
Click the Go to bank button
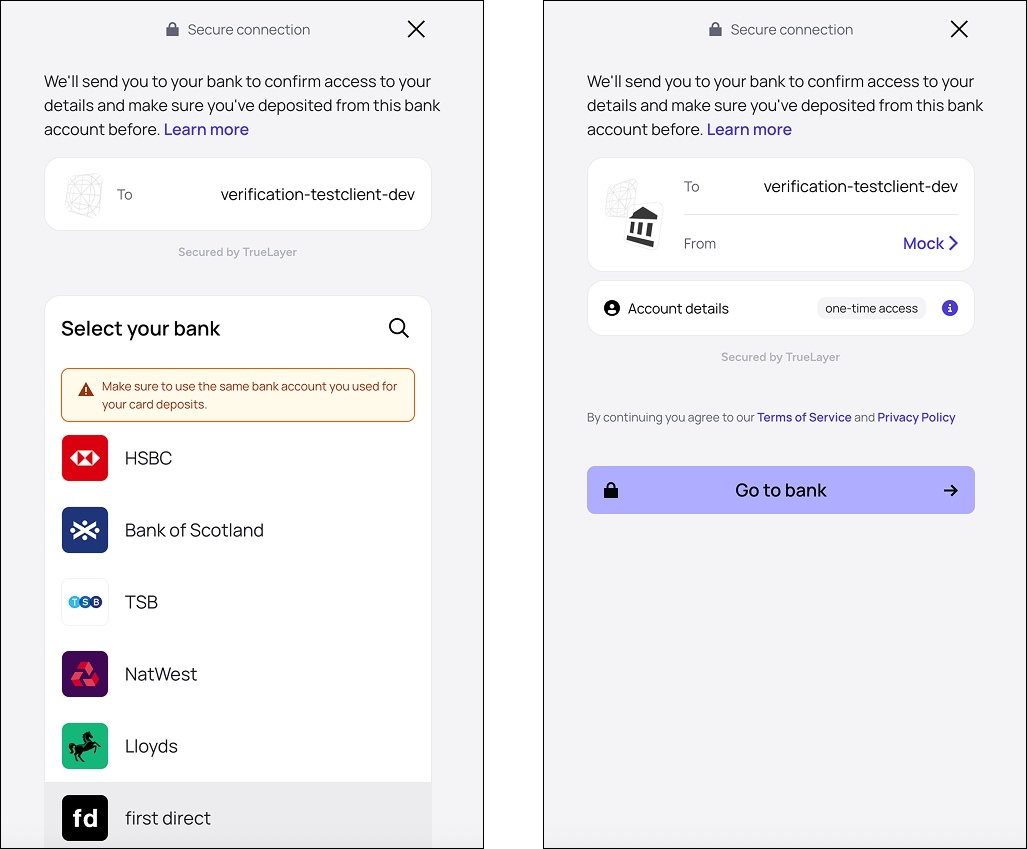coord(781,490)
